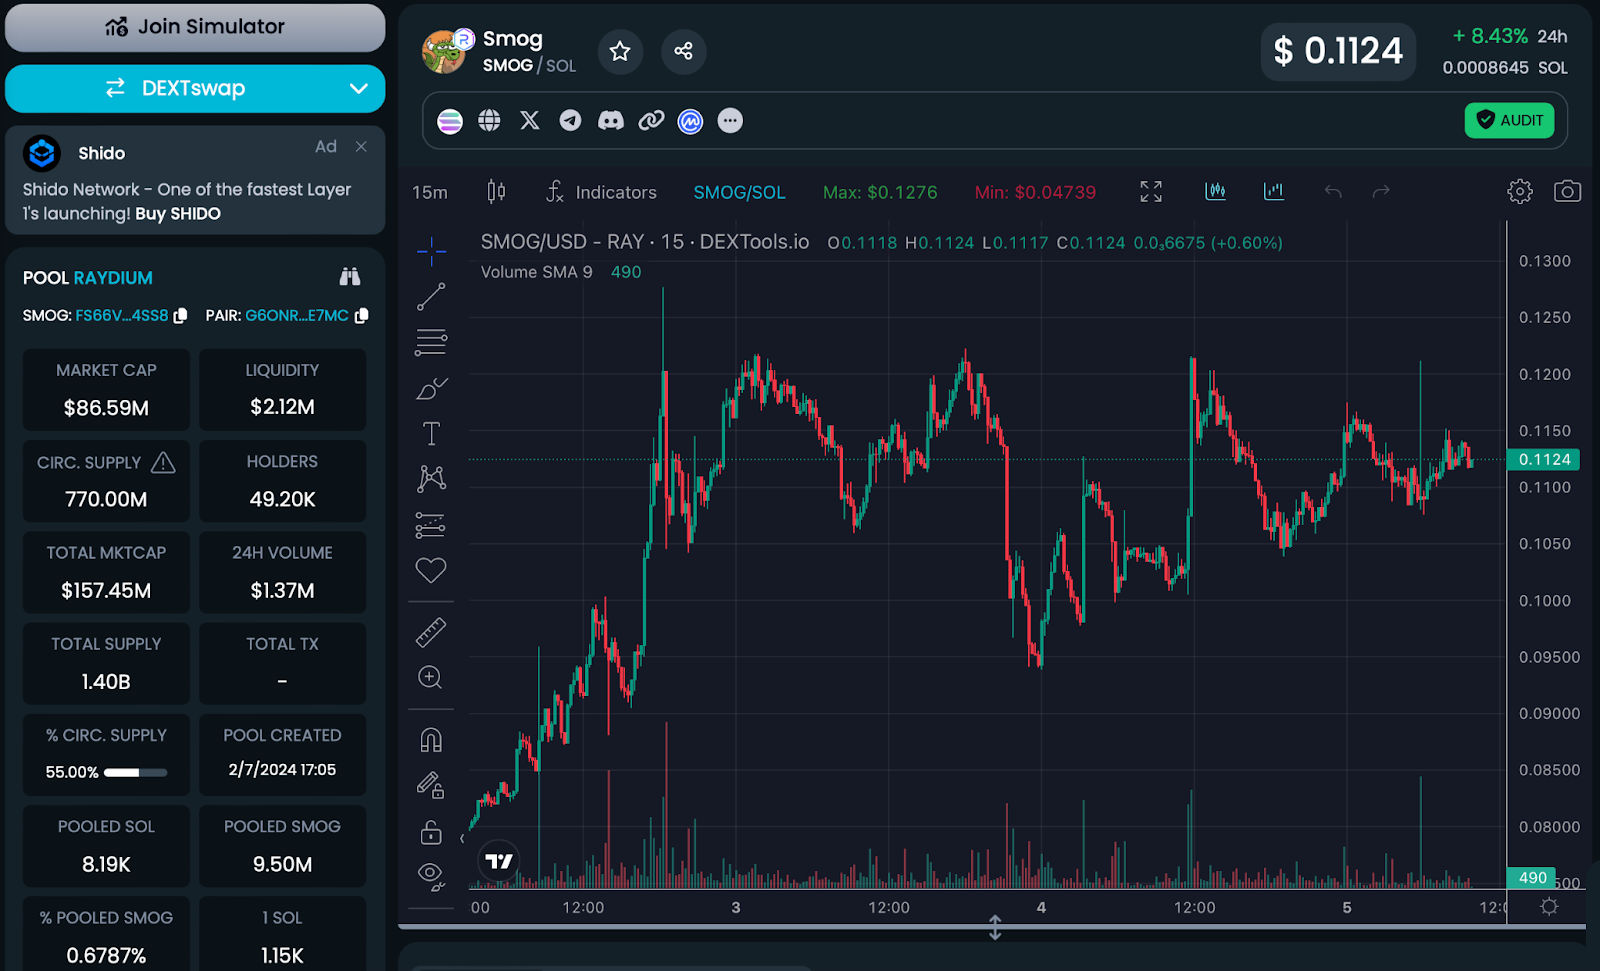Select the ruler measure tool

pos(431,632)
